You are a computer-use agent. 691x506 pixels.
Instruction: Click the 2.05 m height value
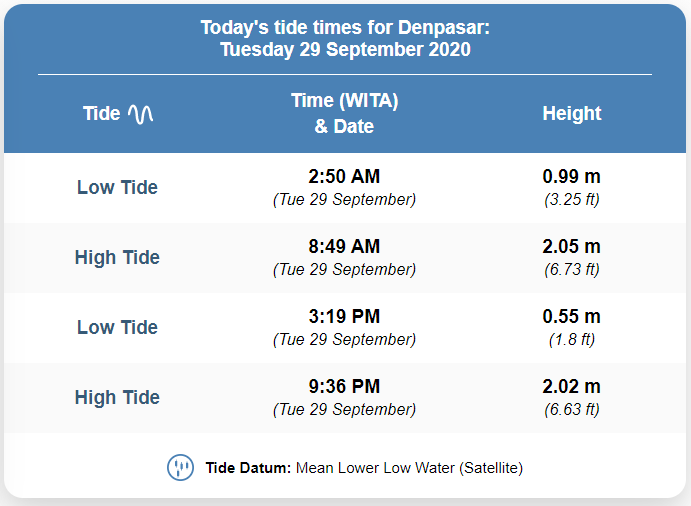point(572,246)
